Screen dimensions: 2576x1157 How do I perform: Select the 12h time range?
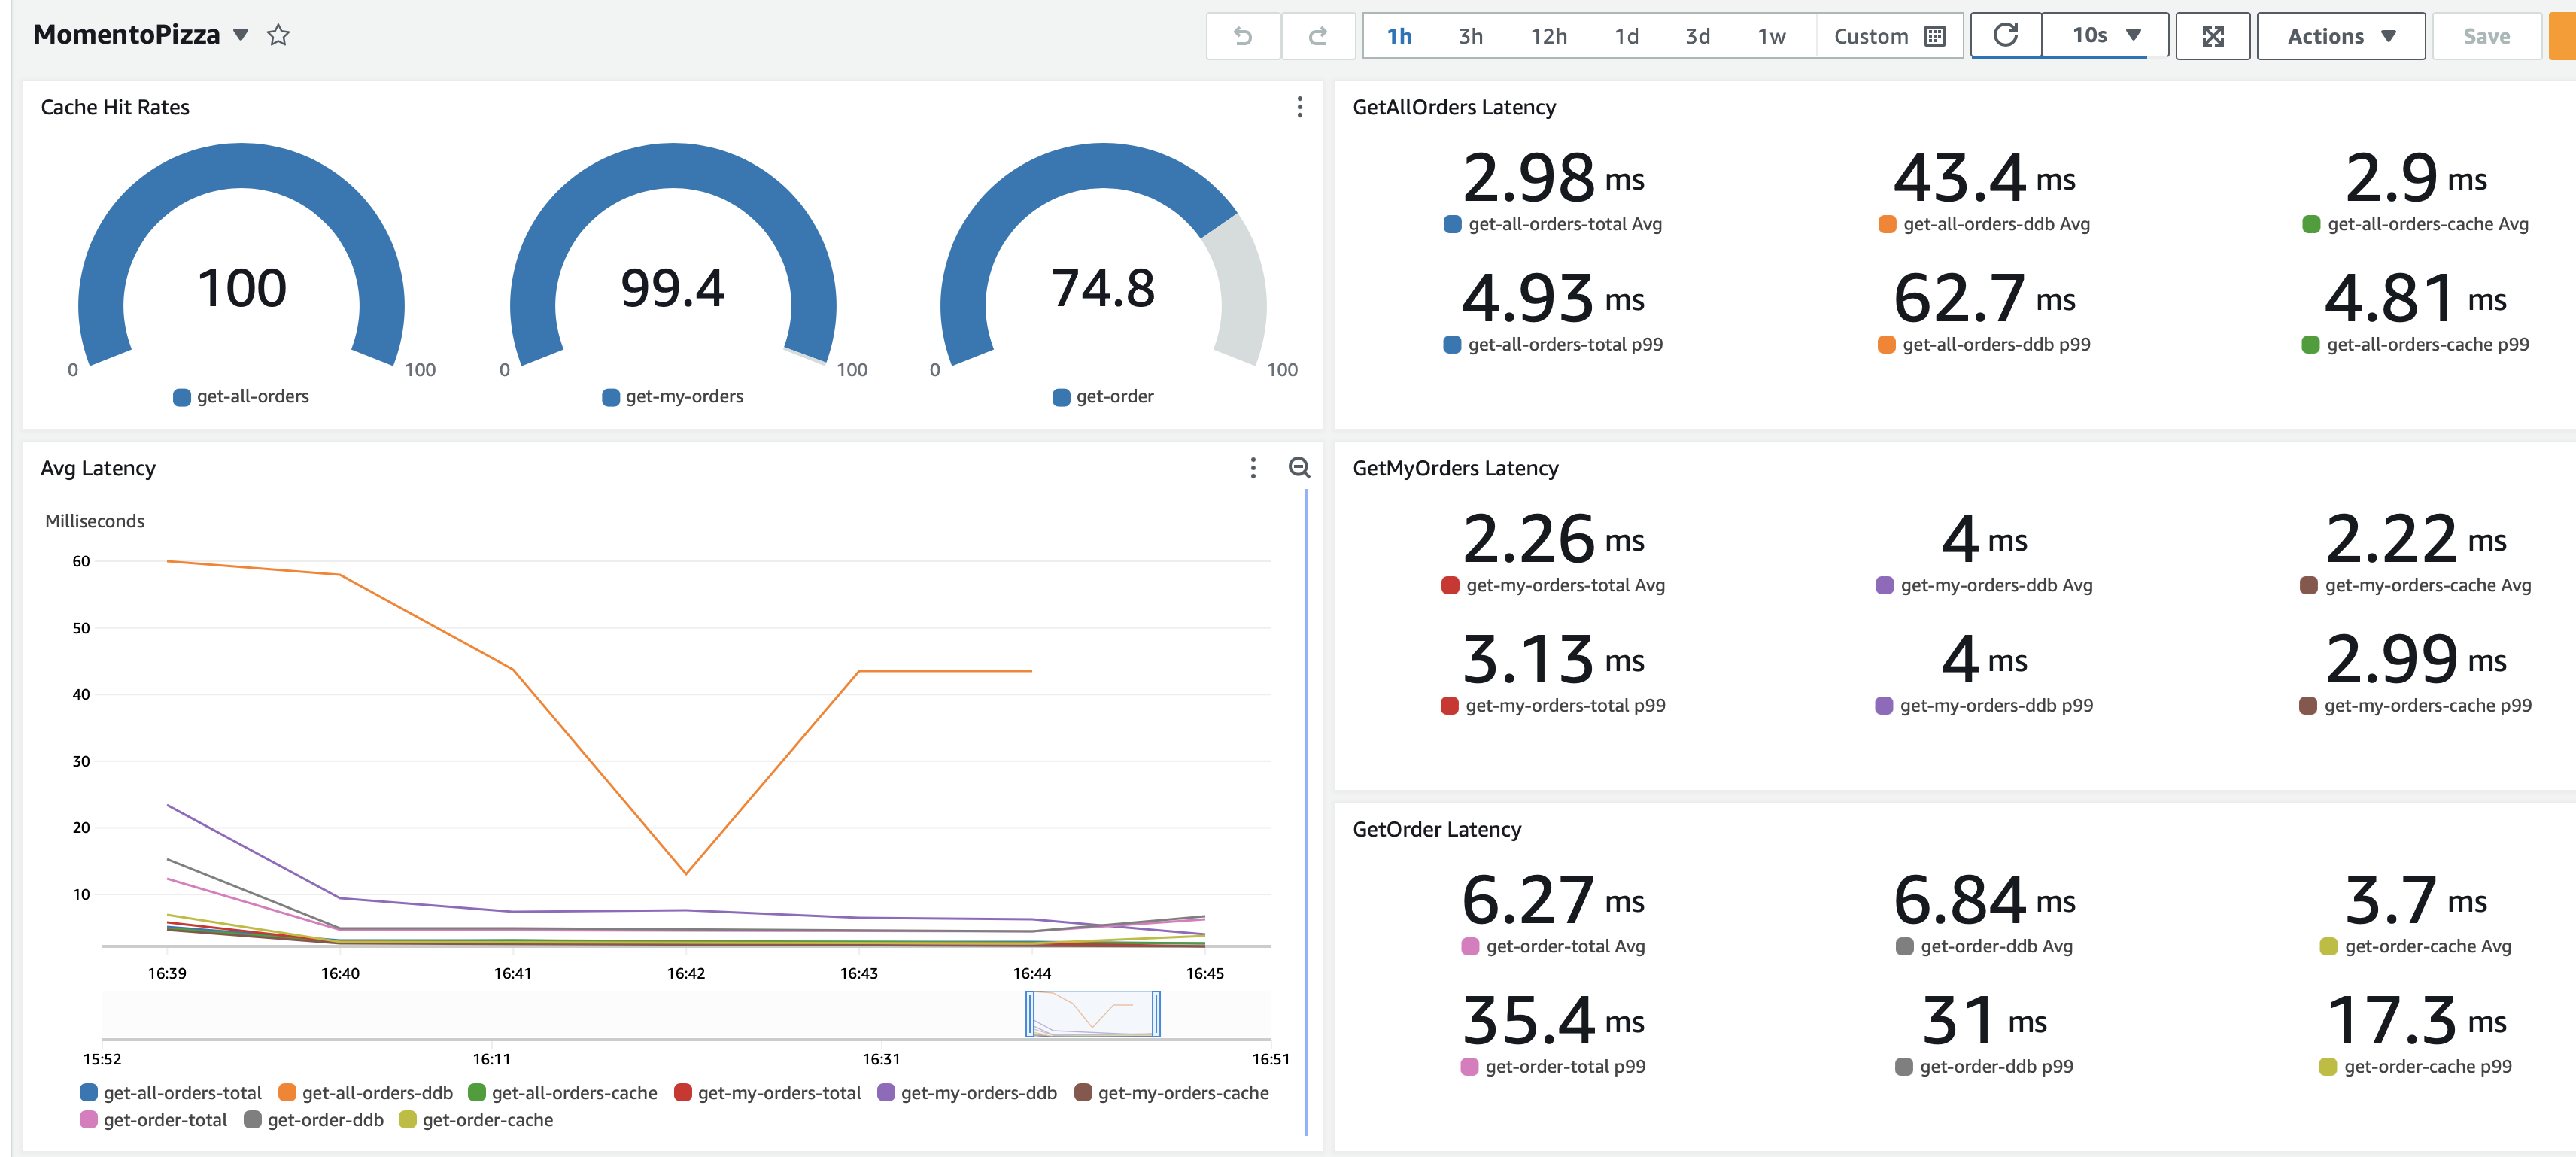[1548, 37]
